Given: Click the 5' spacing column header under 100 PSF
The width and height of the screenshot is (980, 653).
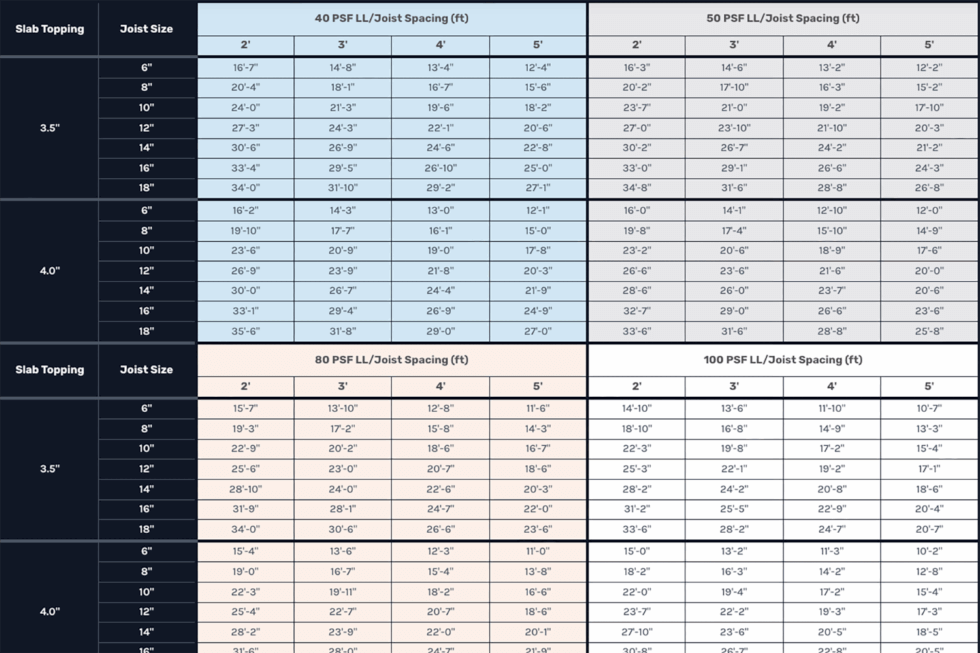Looking at the screenshot, I should [x=929, y=386].
